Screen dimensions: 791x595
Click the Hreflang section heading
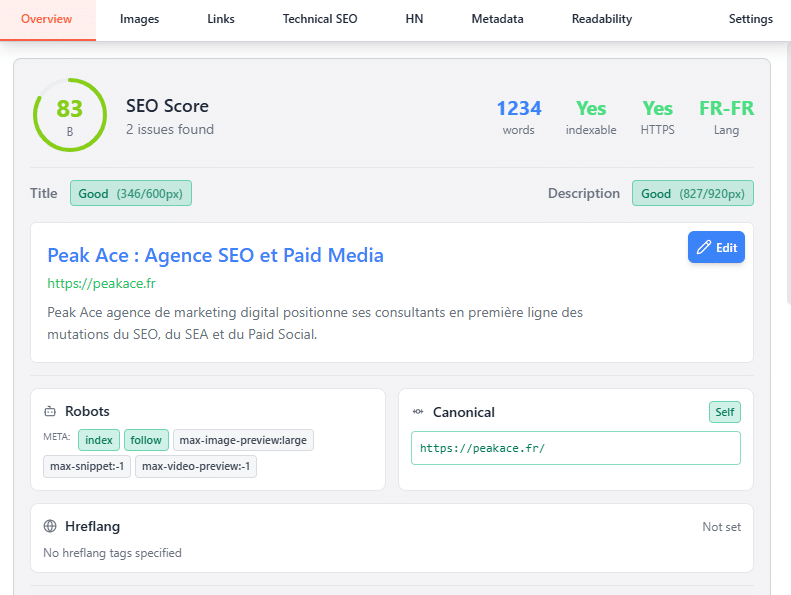point(92,526)
